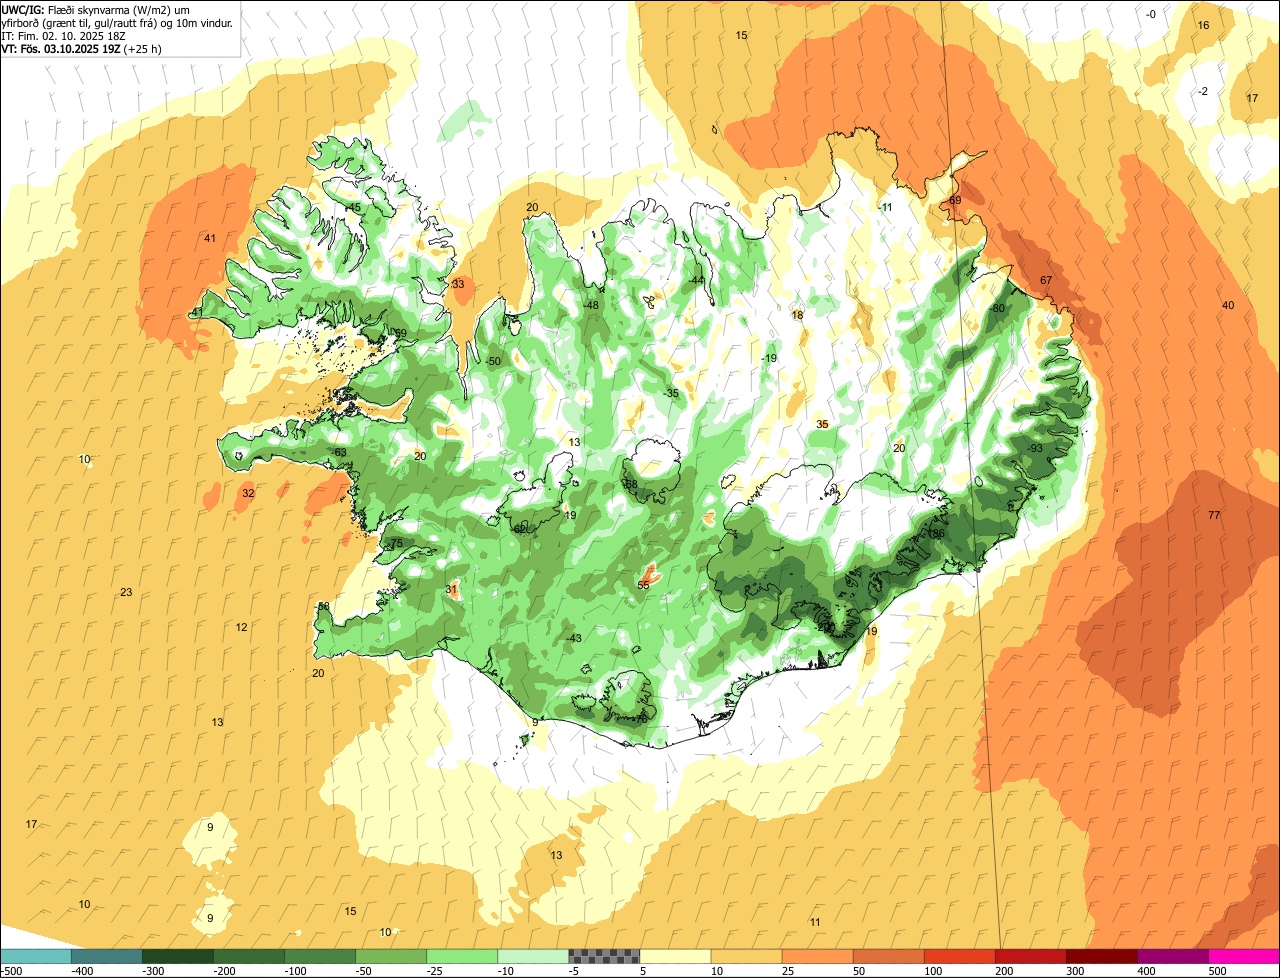This screenshot has height=978, width=1280.
Task: Click the '-48' flux value label
Action: pos(591,305)
